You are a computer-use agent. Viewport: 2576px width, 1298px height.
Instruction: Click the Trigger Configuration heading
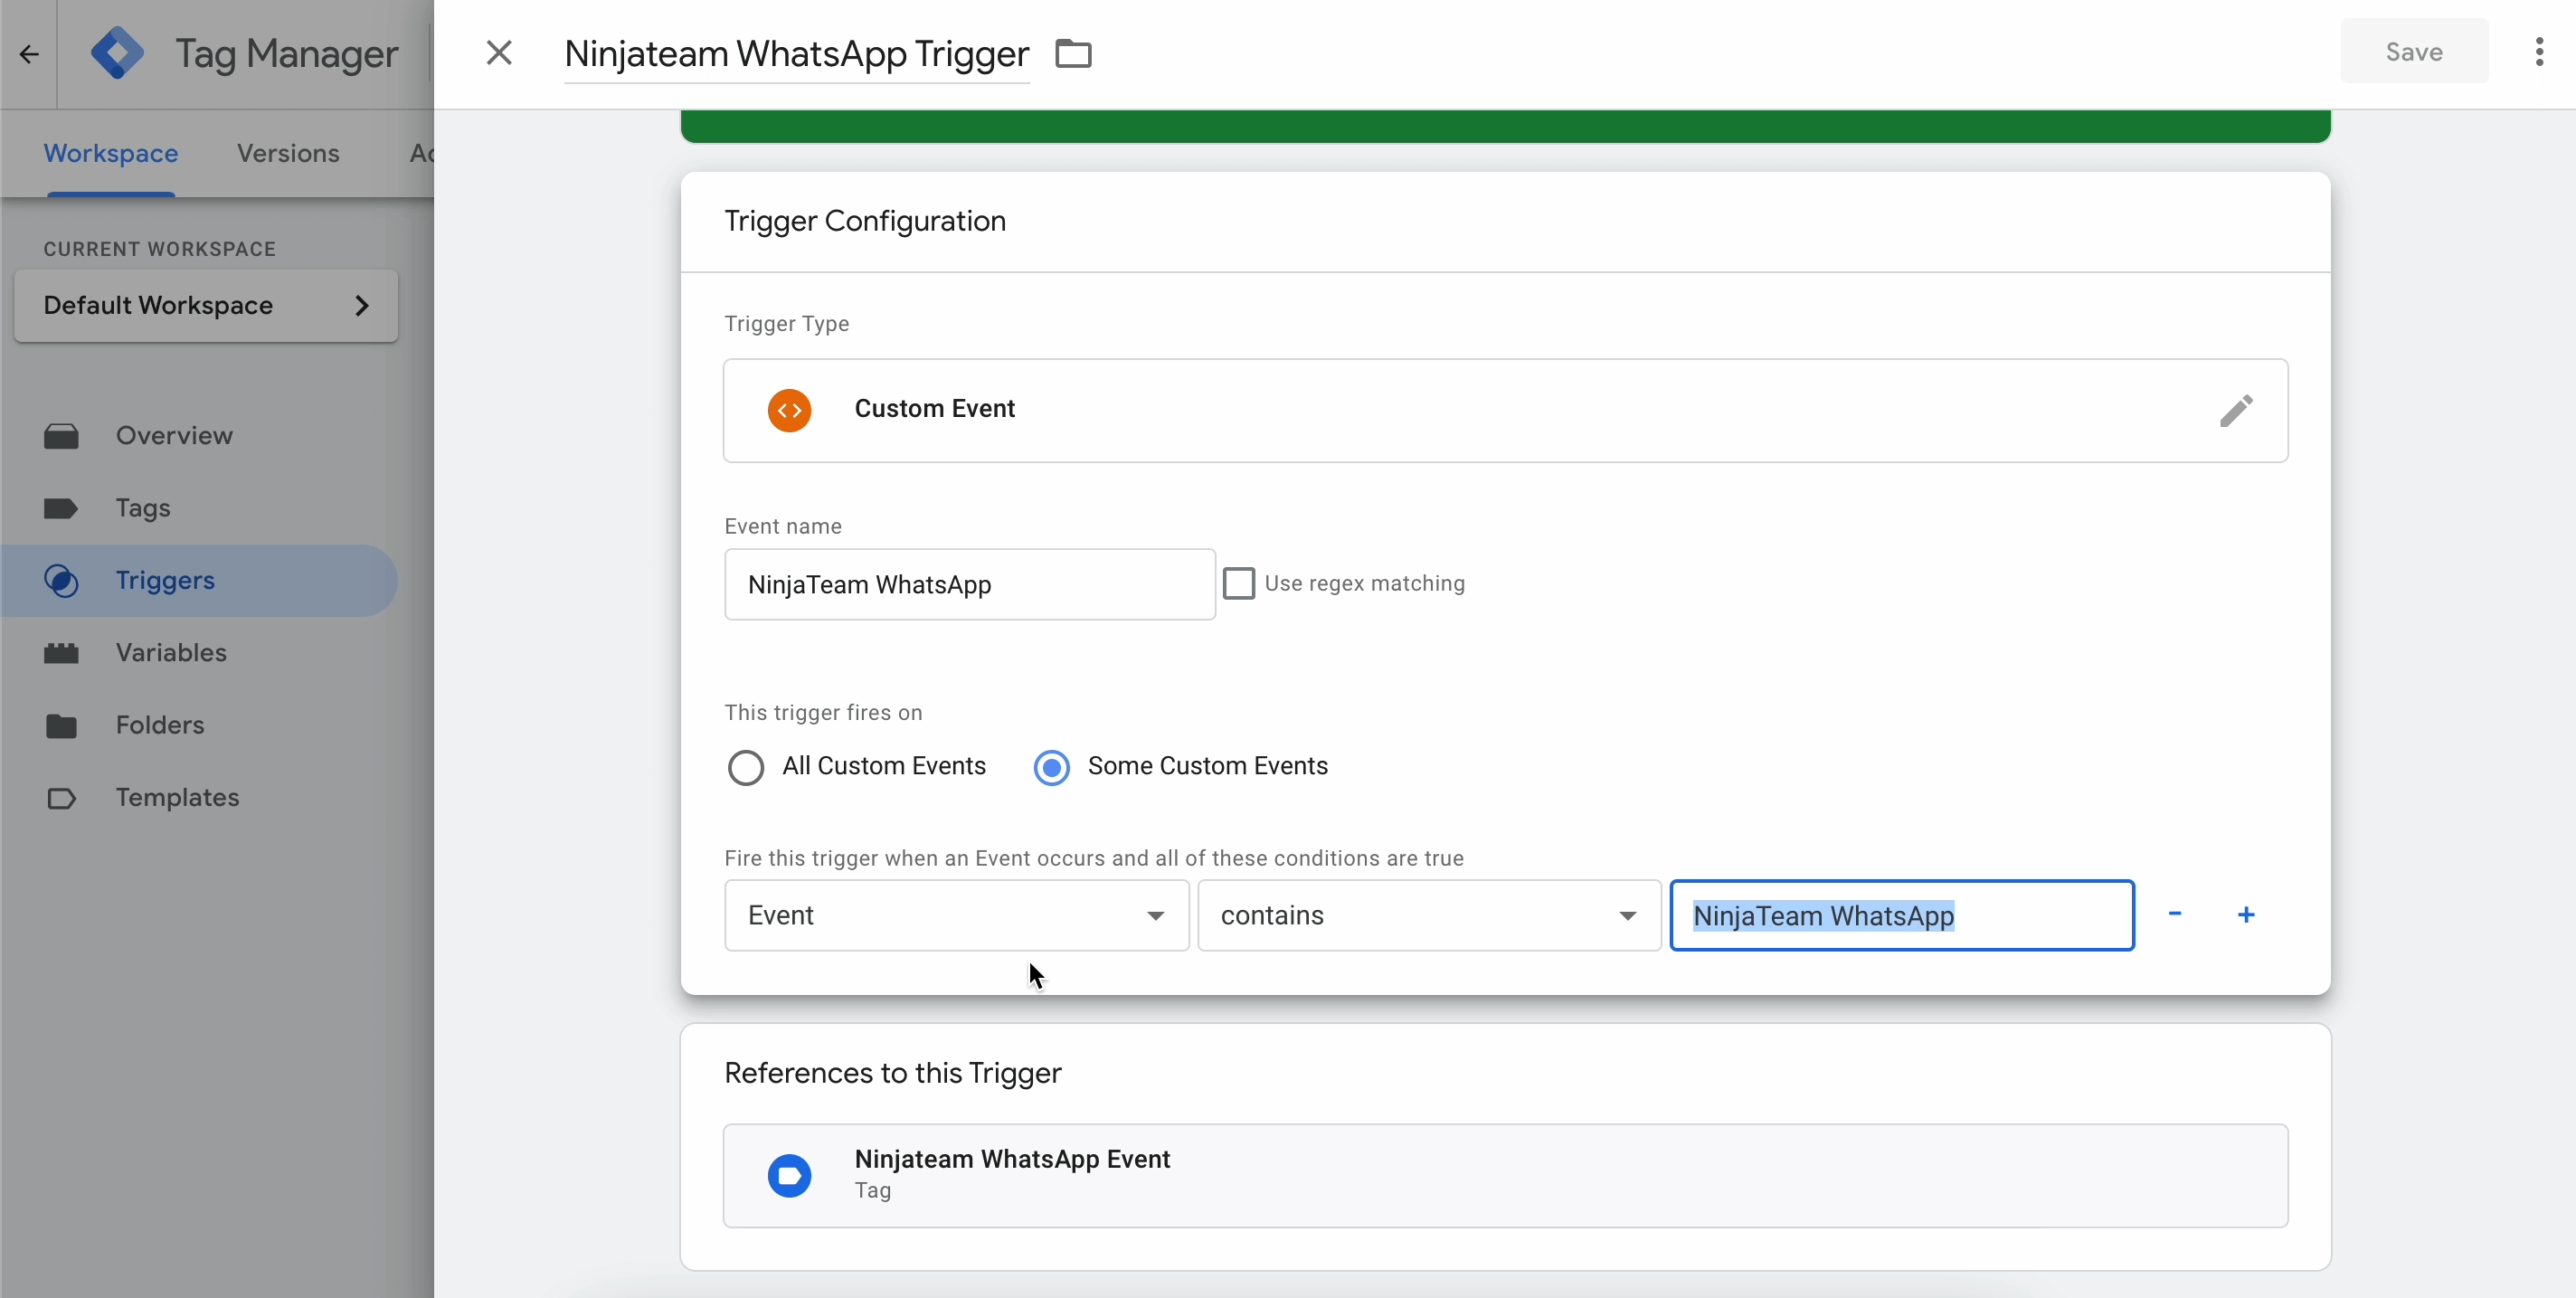865,221
